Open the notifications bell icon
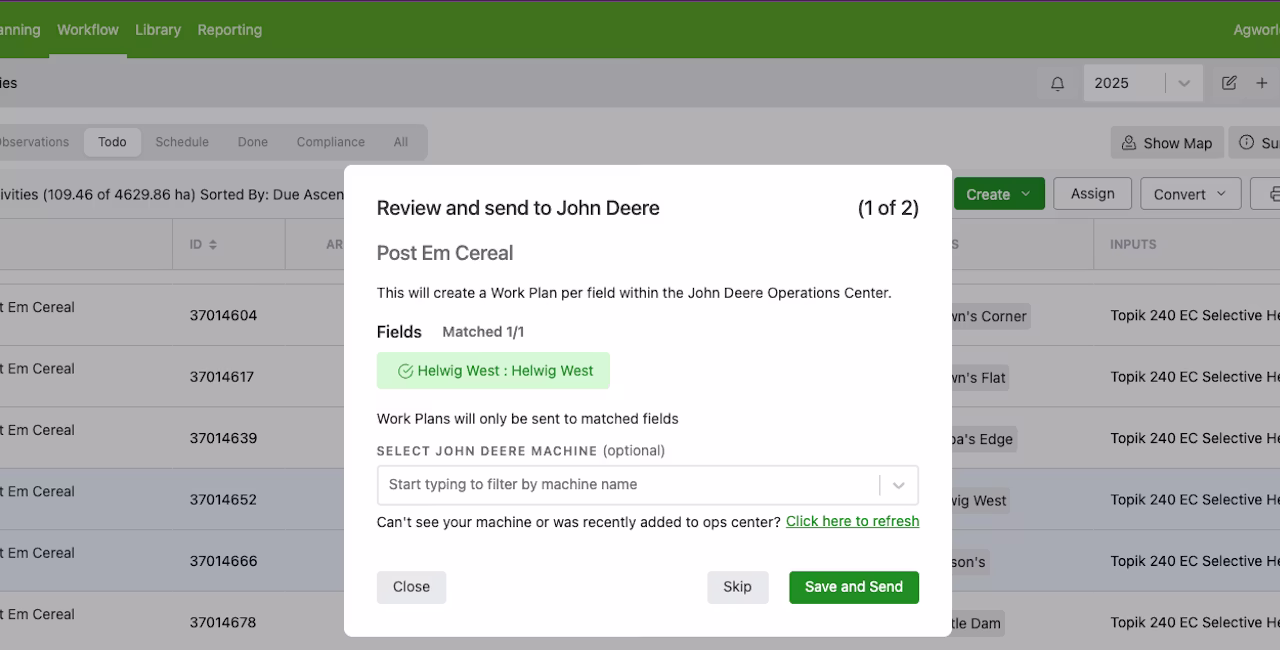Image resolution: width=1280 pixels, height=650 pixels. tap(1057, 84)
